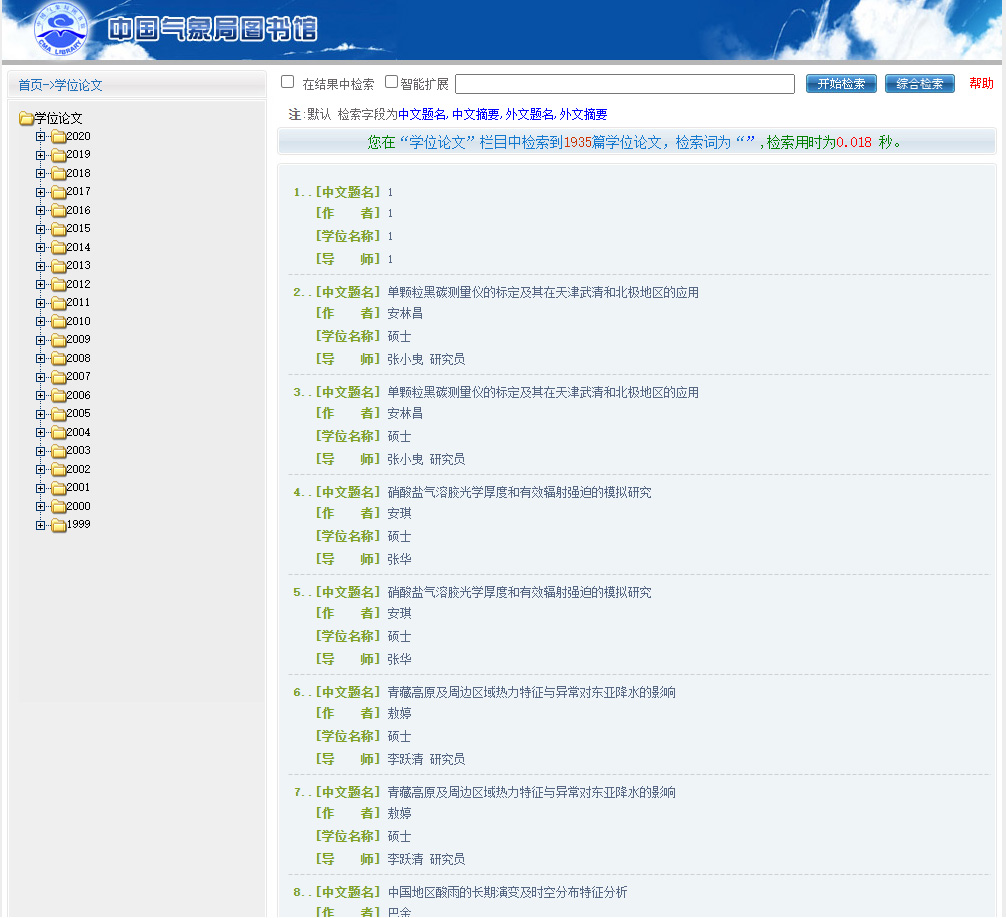Enable the 在结果中检索 checkbox
Image resolution: width=1006 pixels, height=918 pixels.
pos(288,82)
